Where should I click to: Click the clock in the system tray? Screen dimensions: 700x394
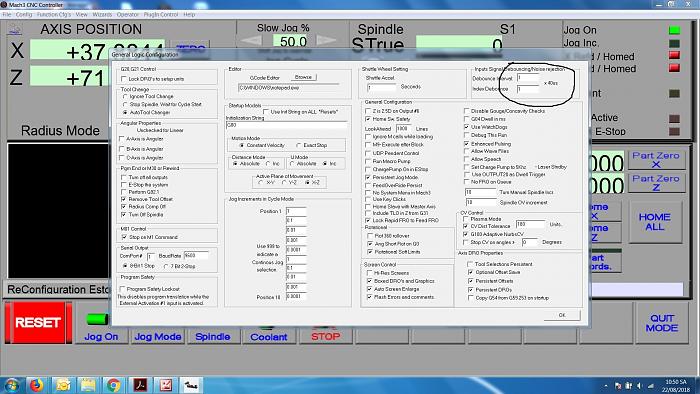[x=676, y=386]
